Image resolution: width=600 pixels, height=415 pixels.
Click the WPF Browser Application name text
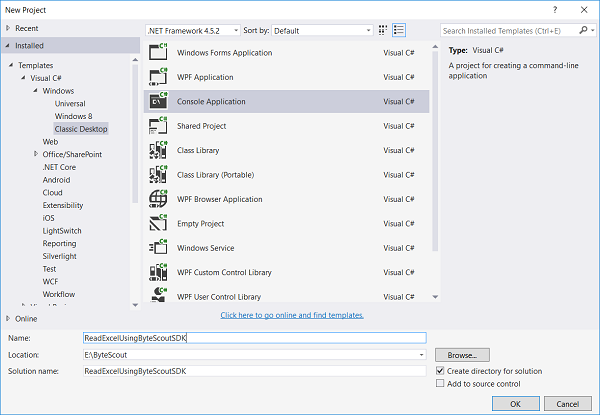[220, 199]
